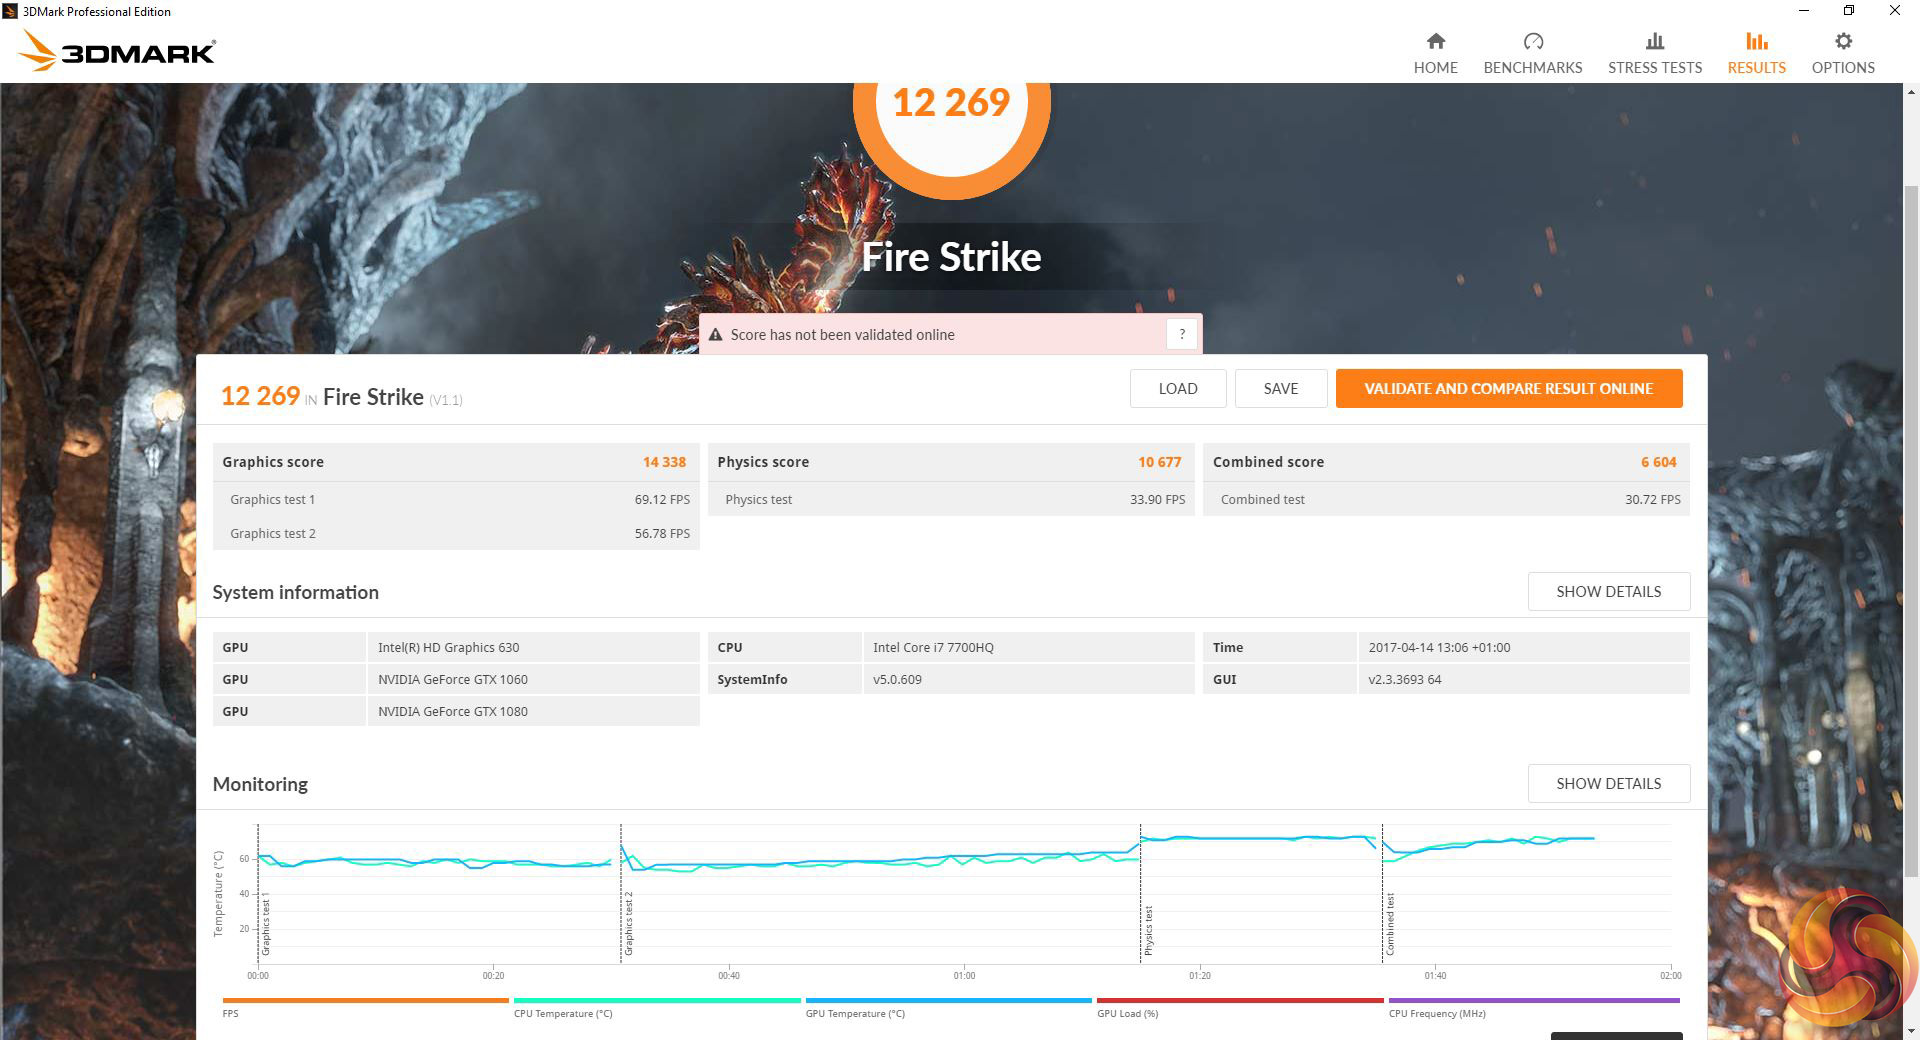Minimize the 3DMark window
Viewport: 1920px width, 1040px height.
point(1804,11)
